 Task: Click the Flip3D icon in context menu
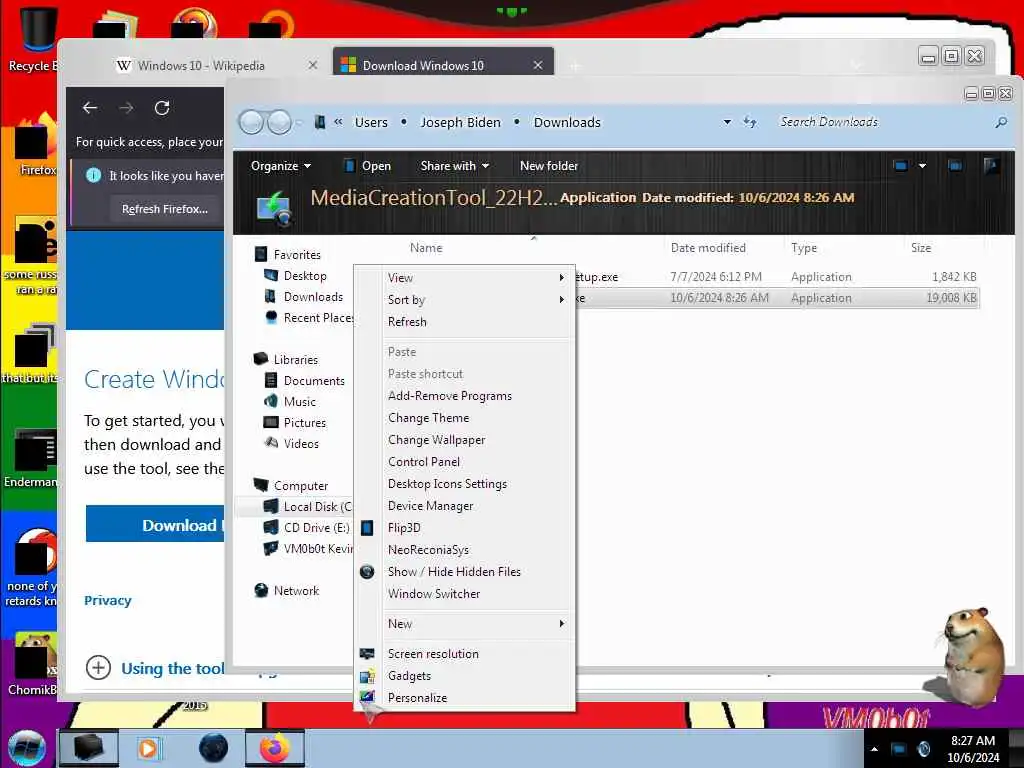[367, 528]
